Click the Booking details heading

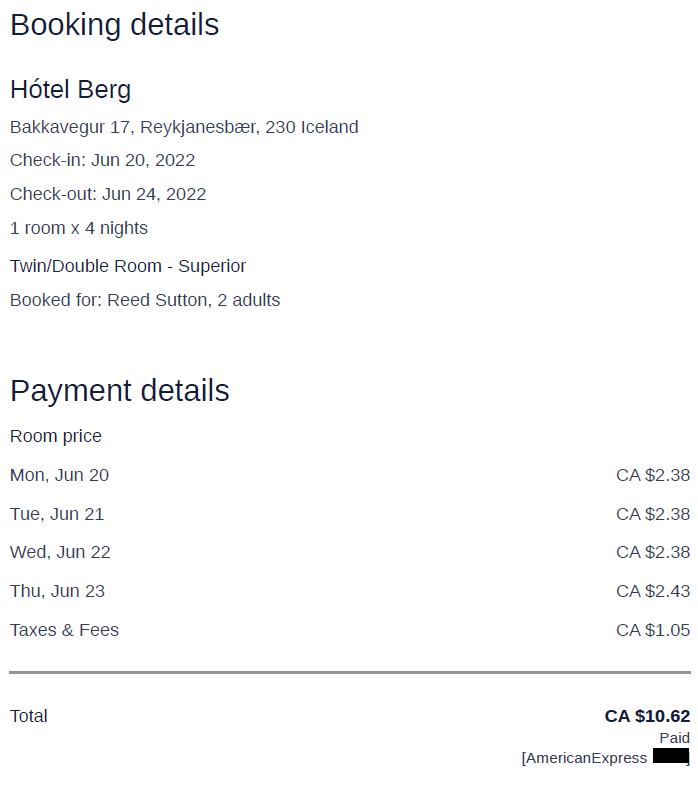pos(115,25)
